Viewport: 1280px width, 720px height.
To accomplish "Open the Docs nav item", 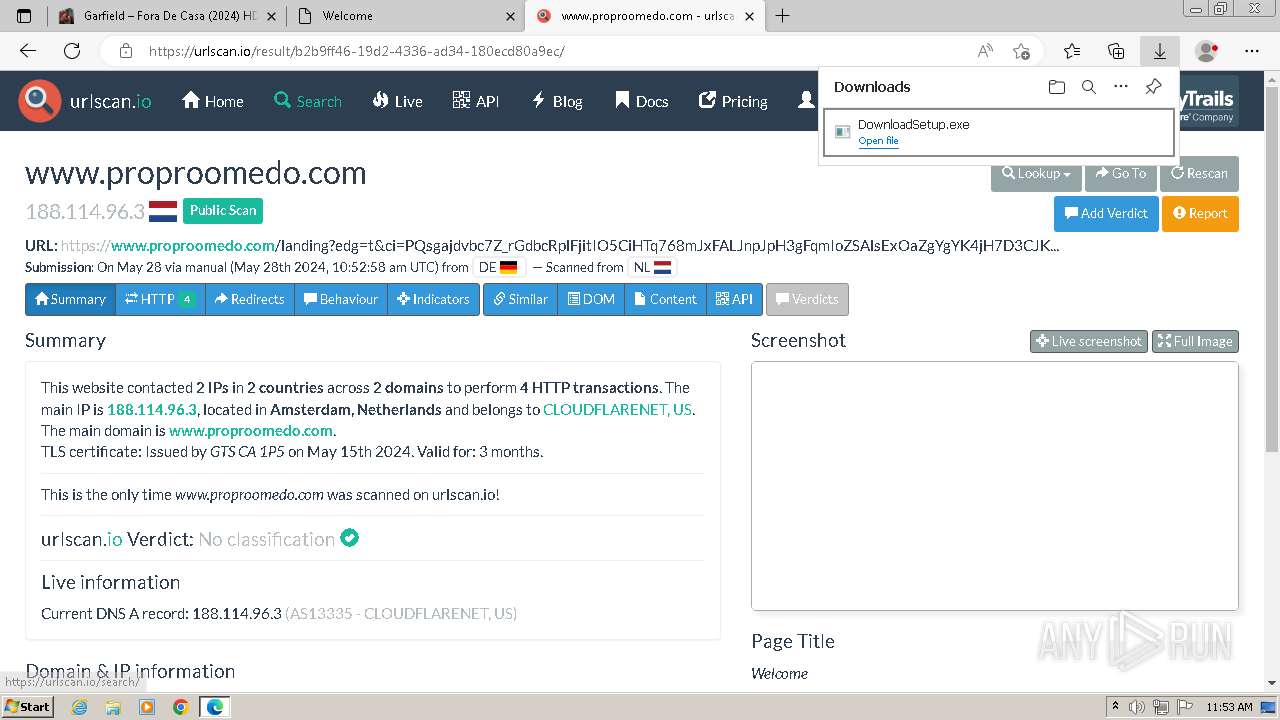I will tap(641, 101).
